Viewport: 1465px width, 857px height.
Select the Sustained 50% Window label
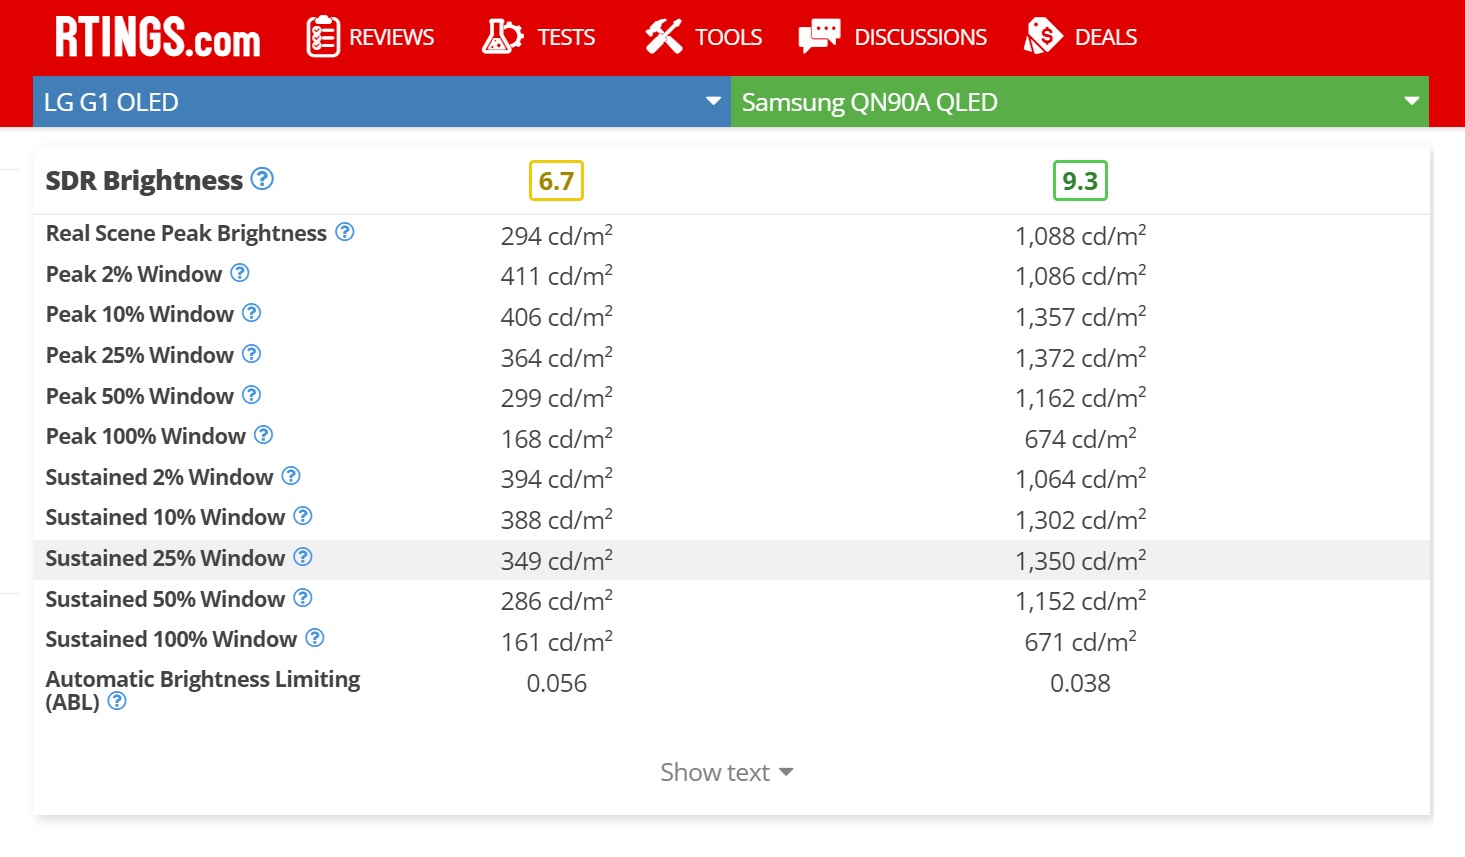(165, 599)
